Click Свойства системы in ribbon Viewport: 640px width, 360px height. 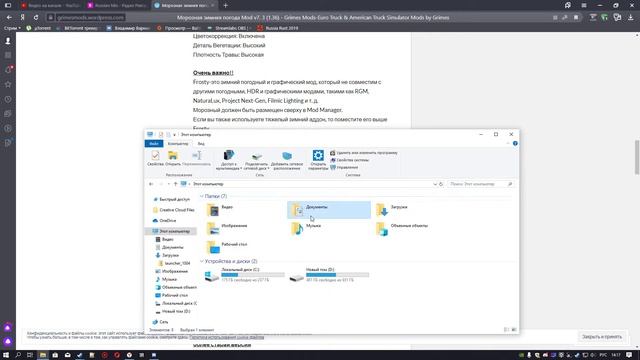click(349, 160)
